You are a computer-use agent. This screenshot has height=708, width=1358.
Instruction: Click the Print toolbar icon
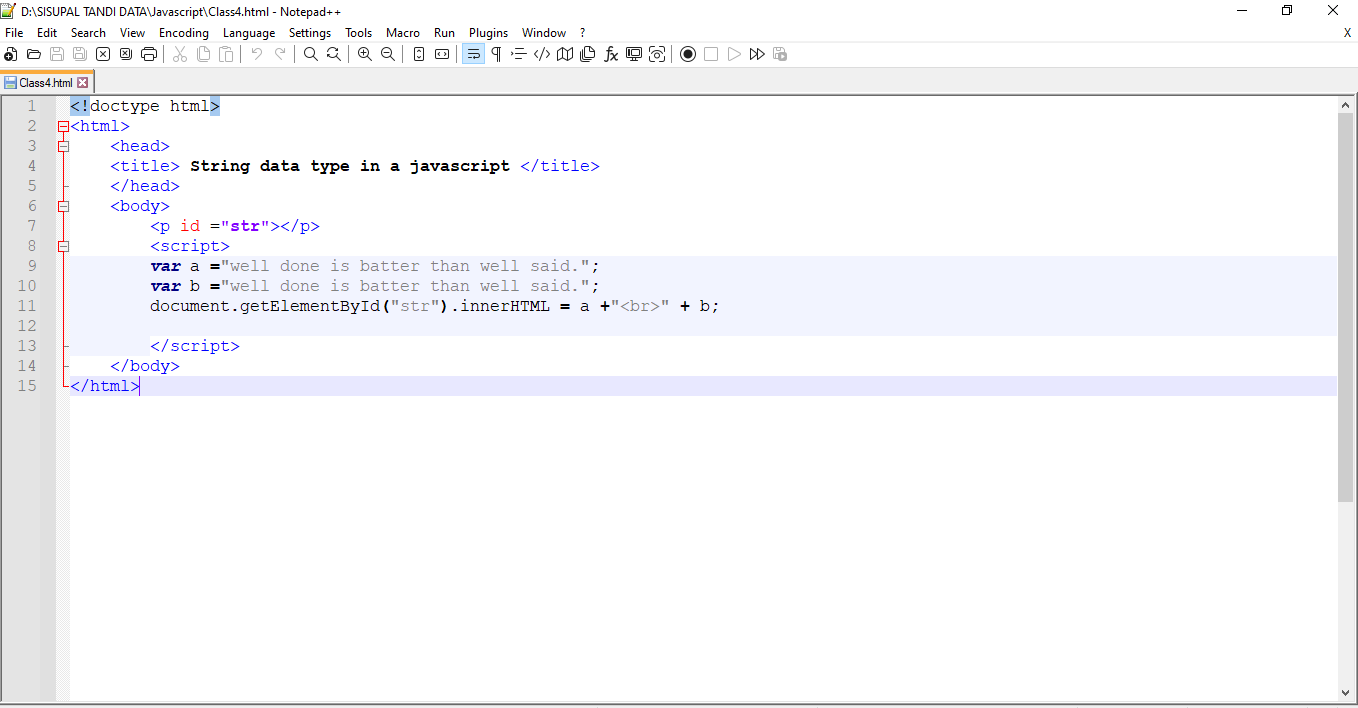click(149, 54)
